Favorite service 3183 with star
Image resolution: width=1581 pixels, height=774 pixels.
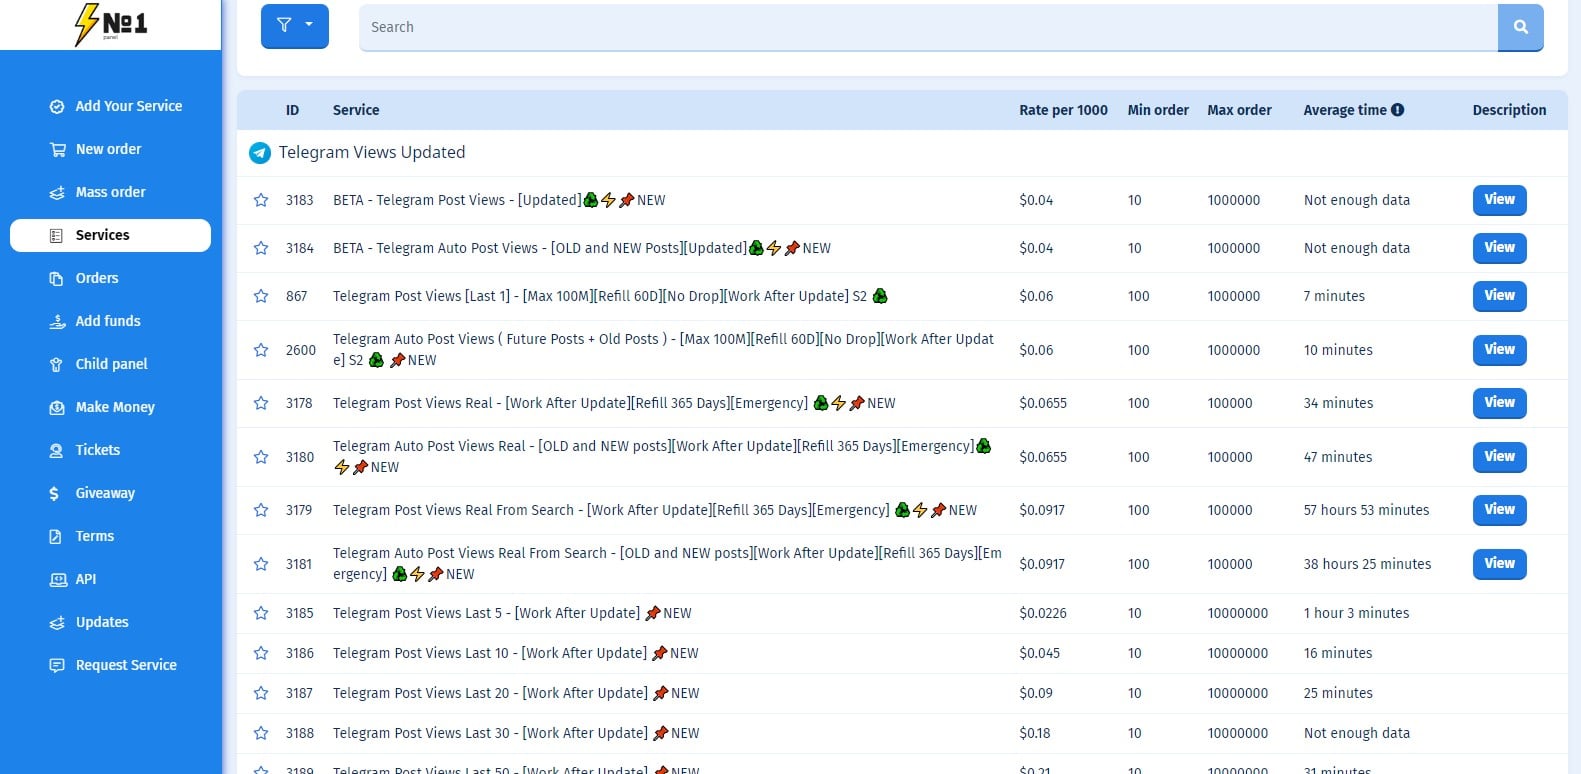(x=261, y=200)
